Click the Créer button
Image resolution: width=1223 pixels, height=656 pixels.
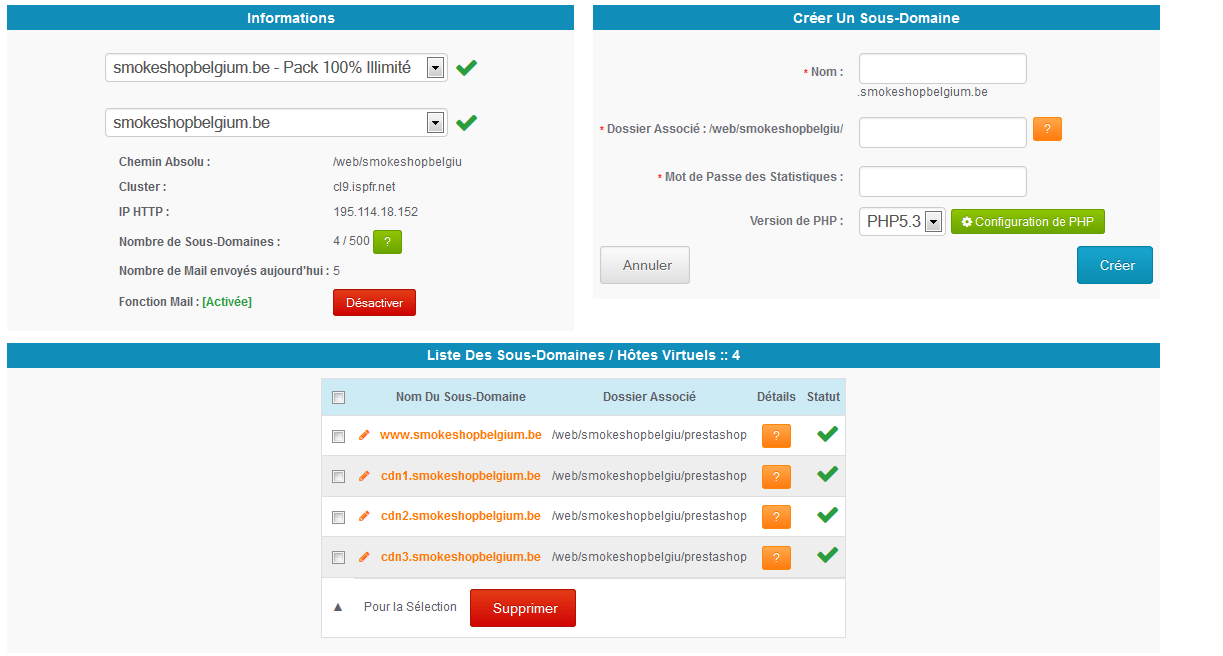[x=1115, y=265]
